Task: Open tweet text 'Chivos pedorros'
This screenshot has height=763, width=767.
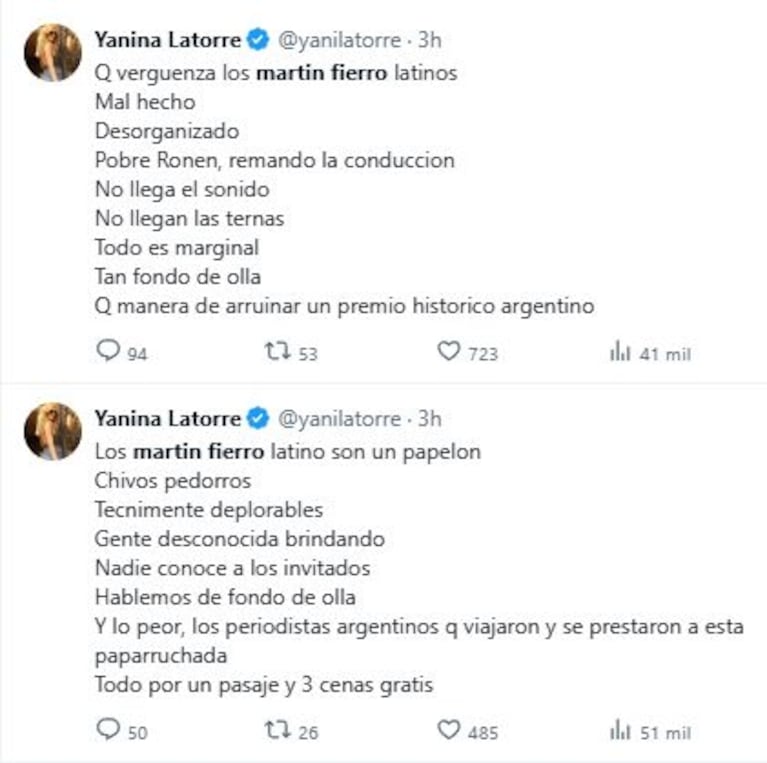Action: [172, 480]
